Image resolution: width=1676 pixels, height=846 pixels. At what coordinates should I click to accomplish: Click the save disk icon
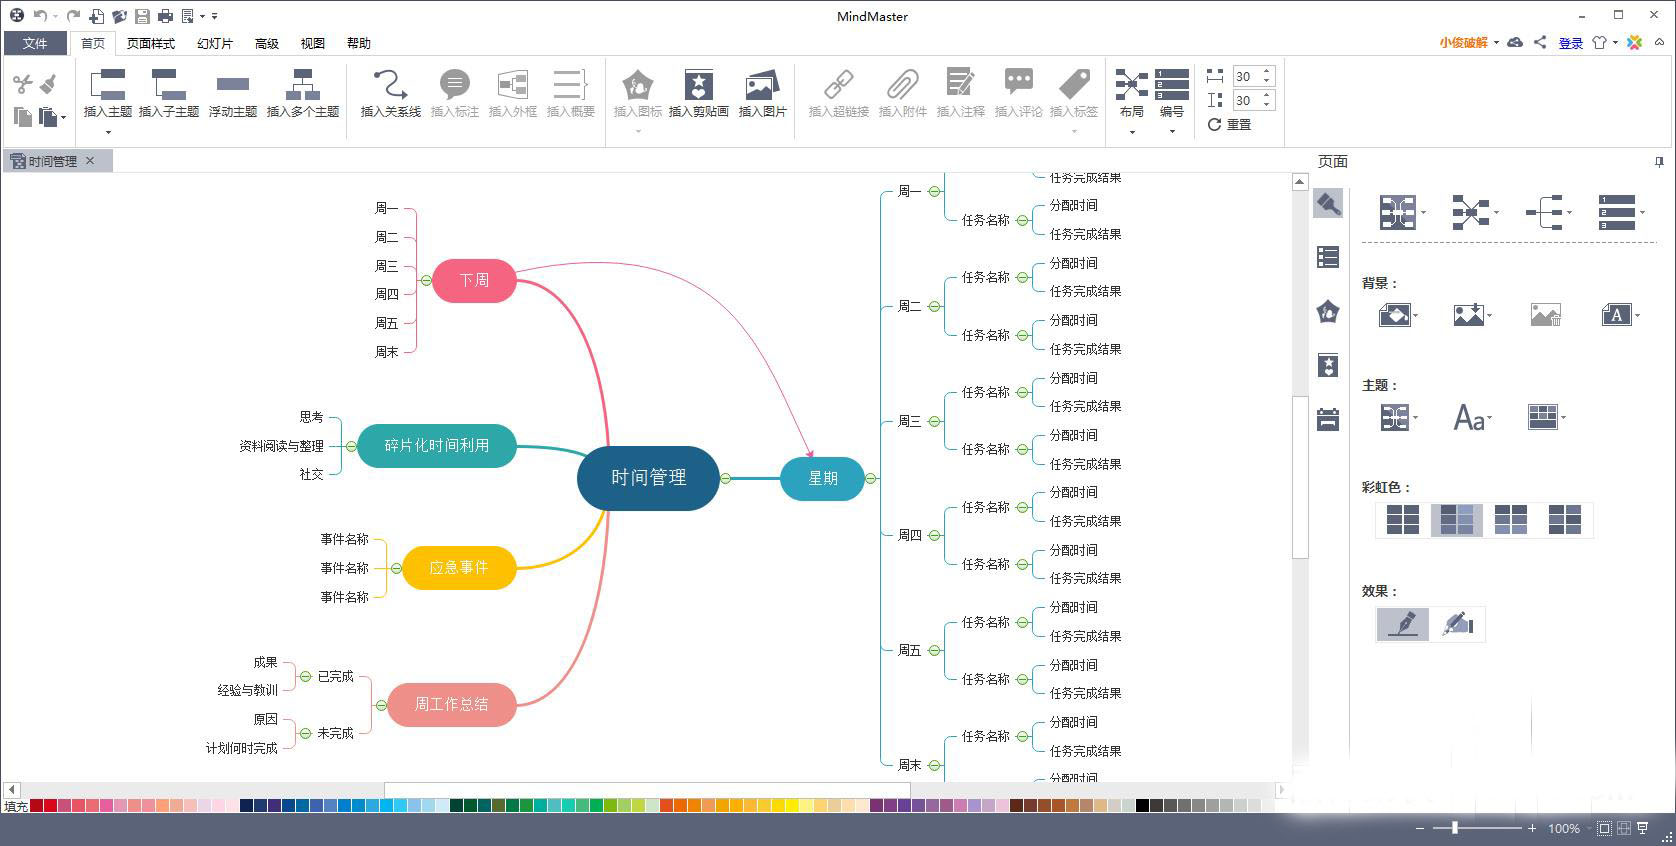[x=143, y=16]
